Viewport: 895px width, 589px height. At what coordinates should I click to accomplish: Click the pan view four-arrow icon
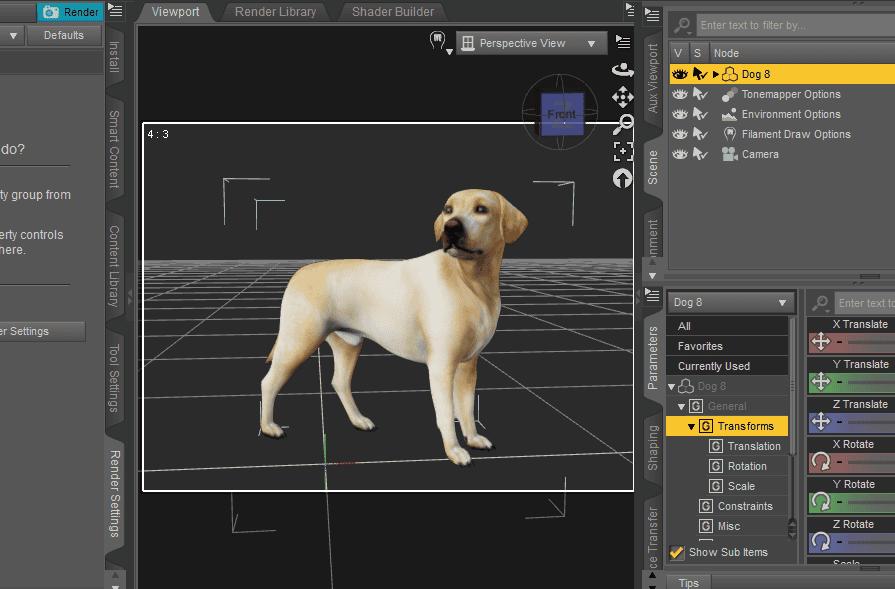pyautogui.click(x=622, y=96)
